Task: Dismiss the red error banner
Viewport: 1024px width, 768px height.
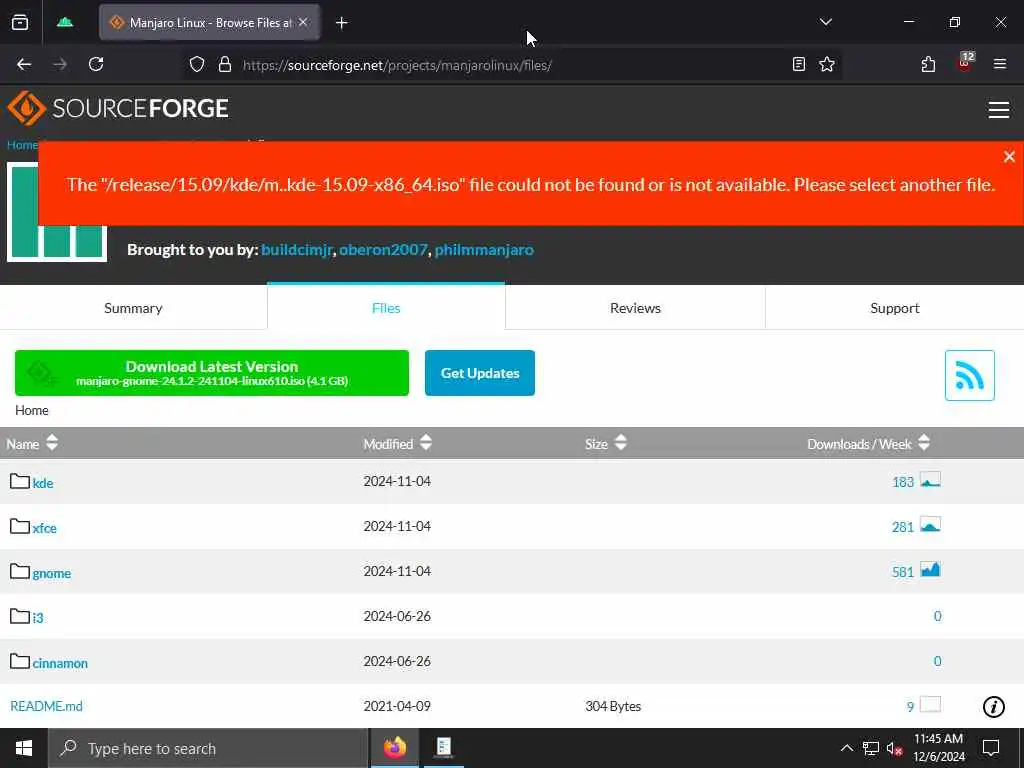Action: click(1009, 156)
